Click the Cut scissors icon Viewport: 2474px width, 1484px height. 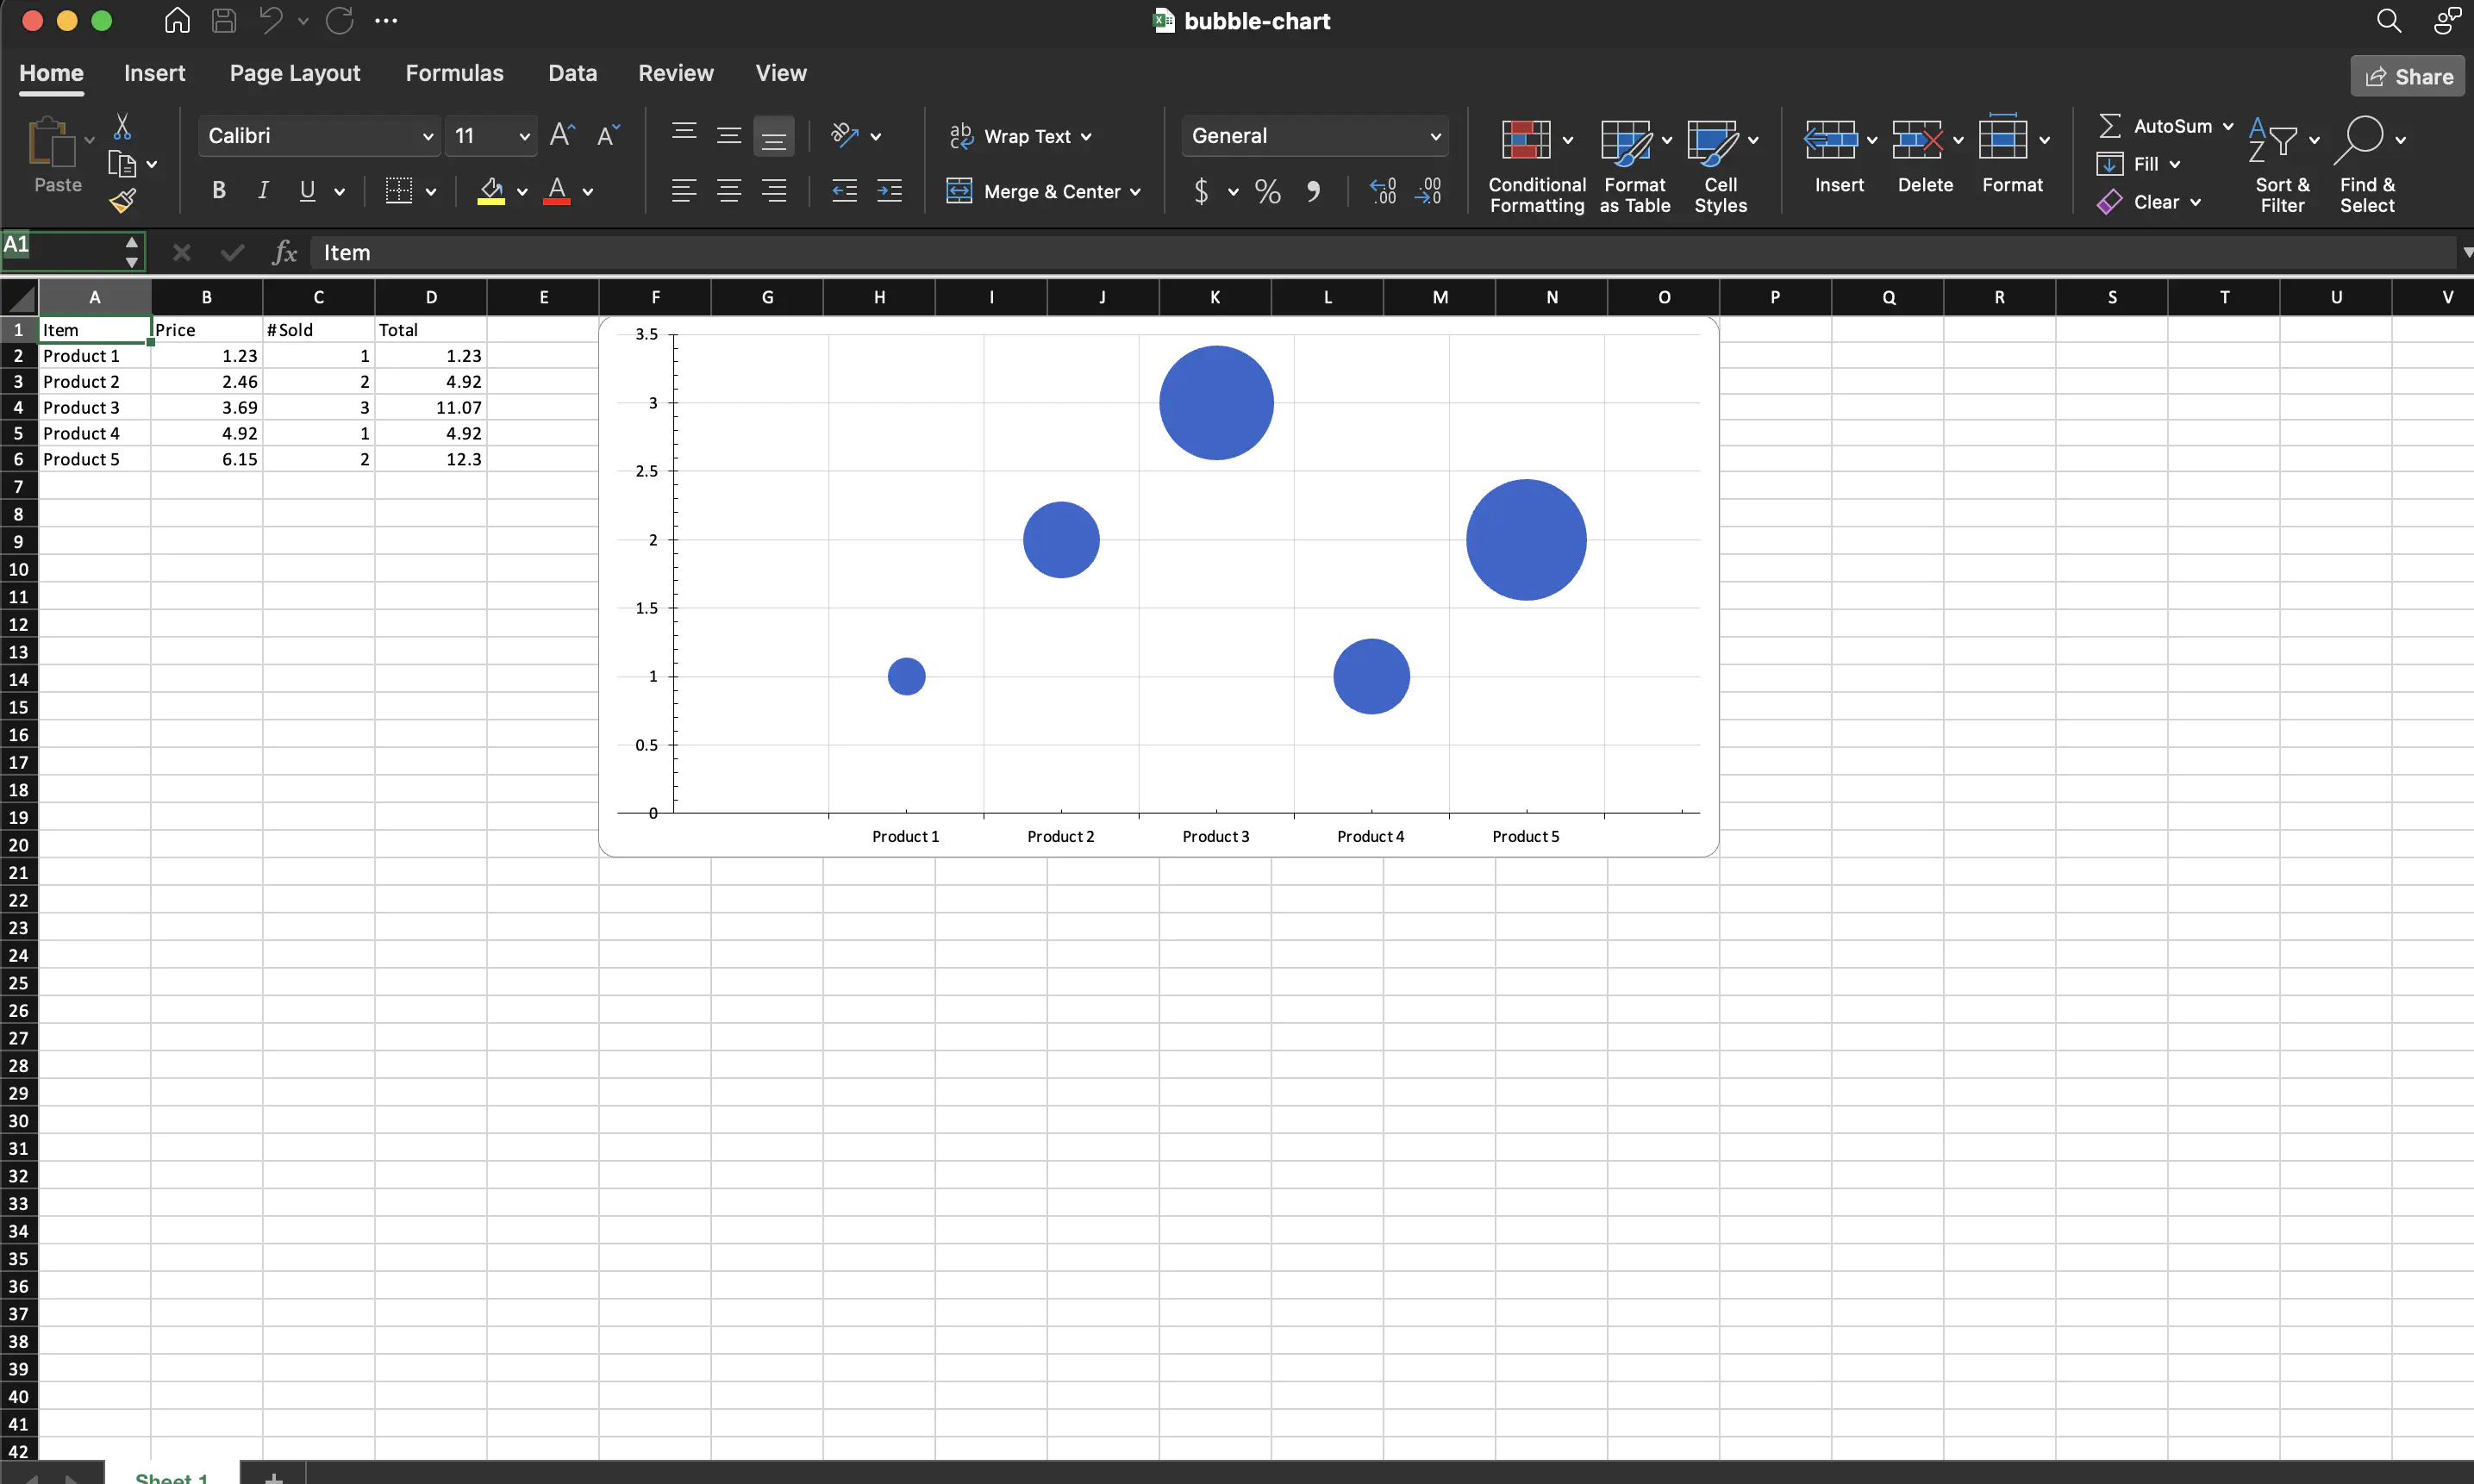coord(122,127)
